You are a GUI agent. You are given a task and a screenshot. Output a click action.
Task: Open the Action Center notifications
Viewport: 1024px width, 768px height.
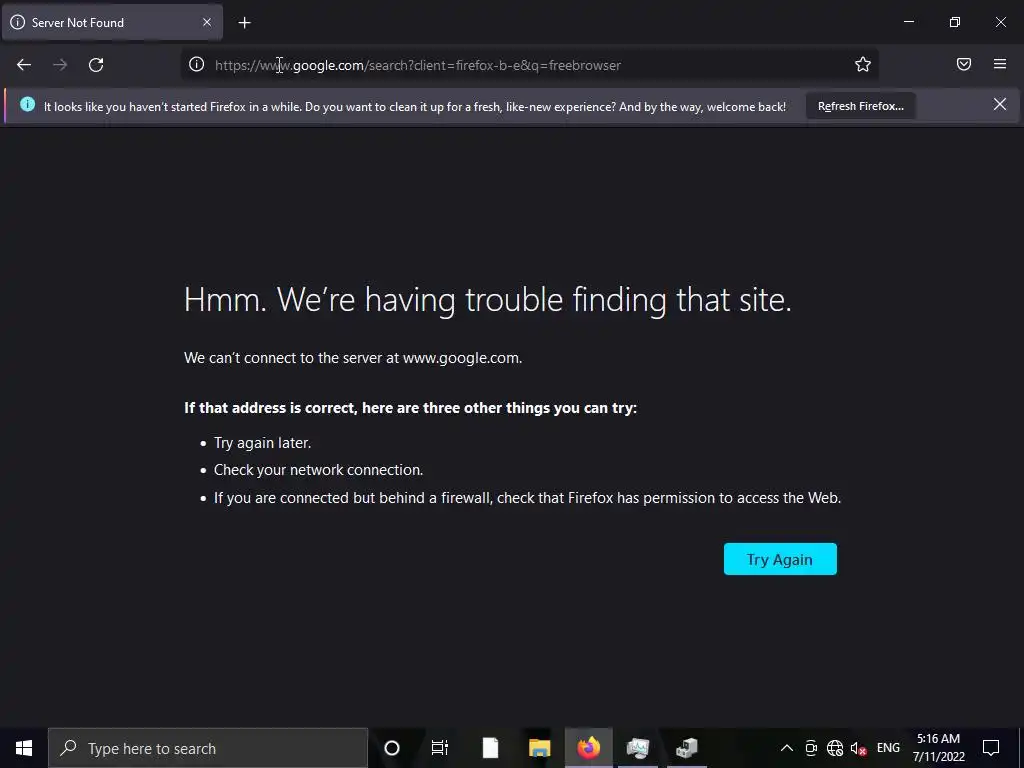tap(991, 748)
